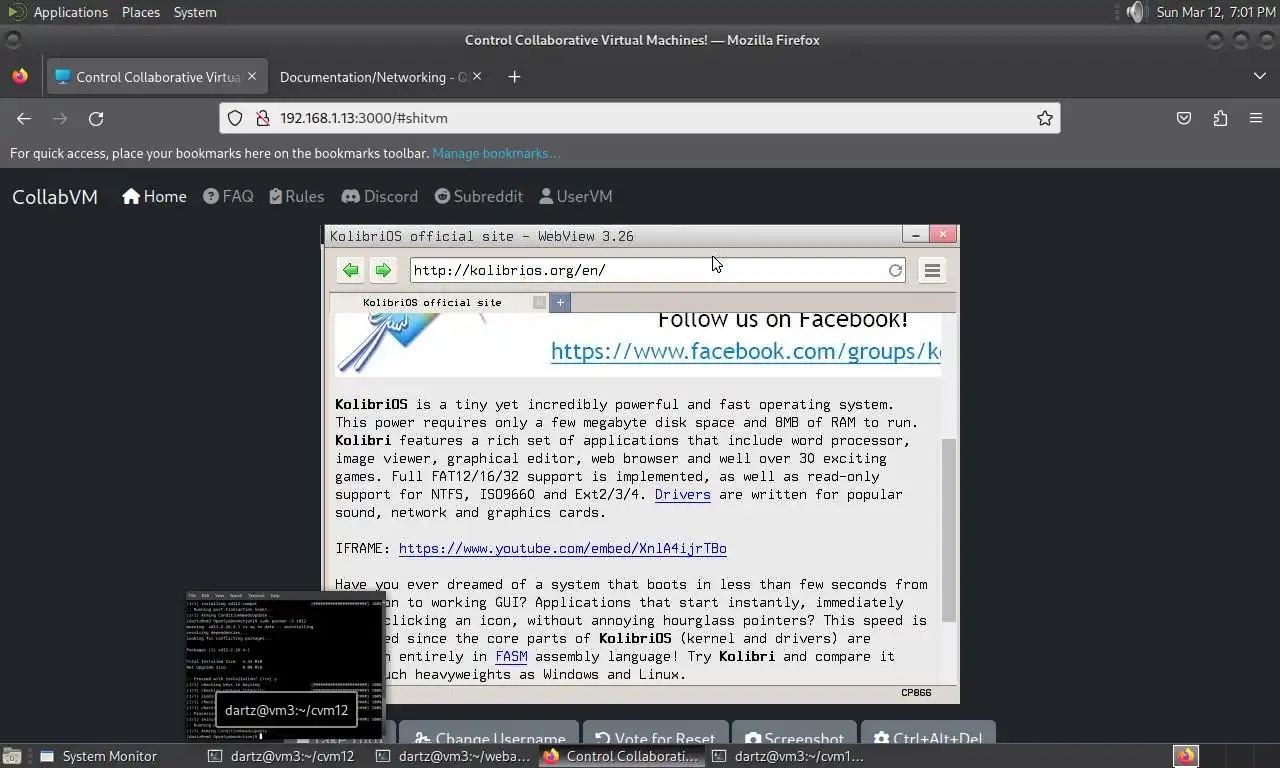Click the Firefox icon at bottom-right panel
The height and width of the screenshot is (768, 1280).
click(1186, 756)
